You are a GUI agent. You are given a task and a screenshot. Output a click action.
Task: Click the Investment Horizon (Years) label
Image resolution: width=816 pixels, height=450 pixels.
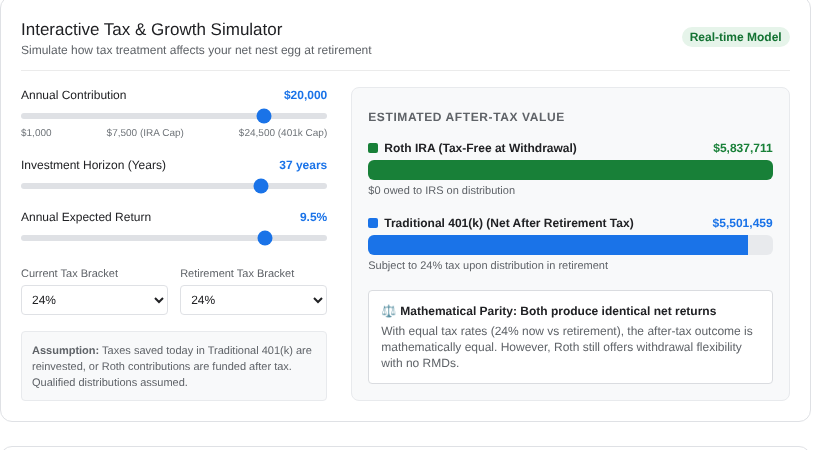coord(93,165)
